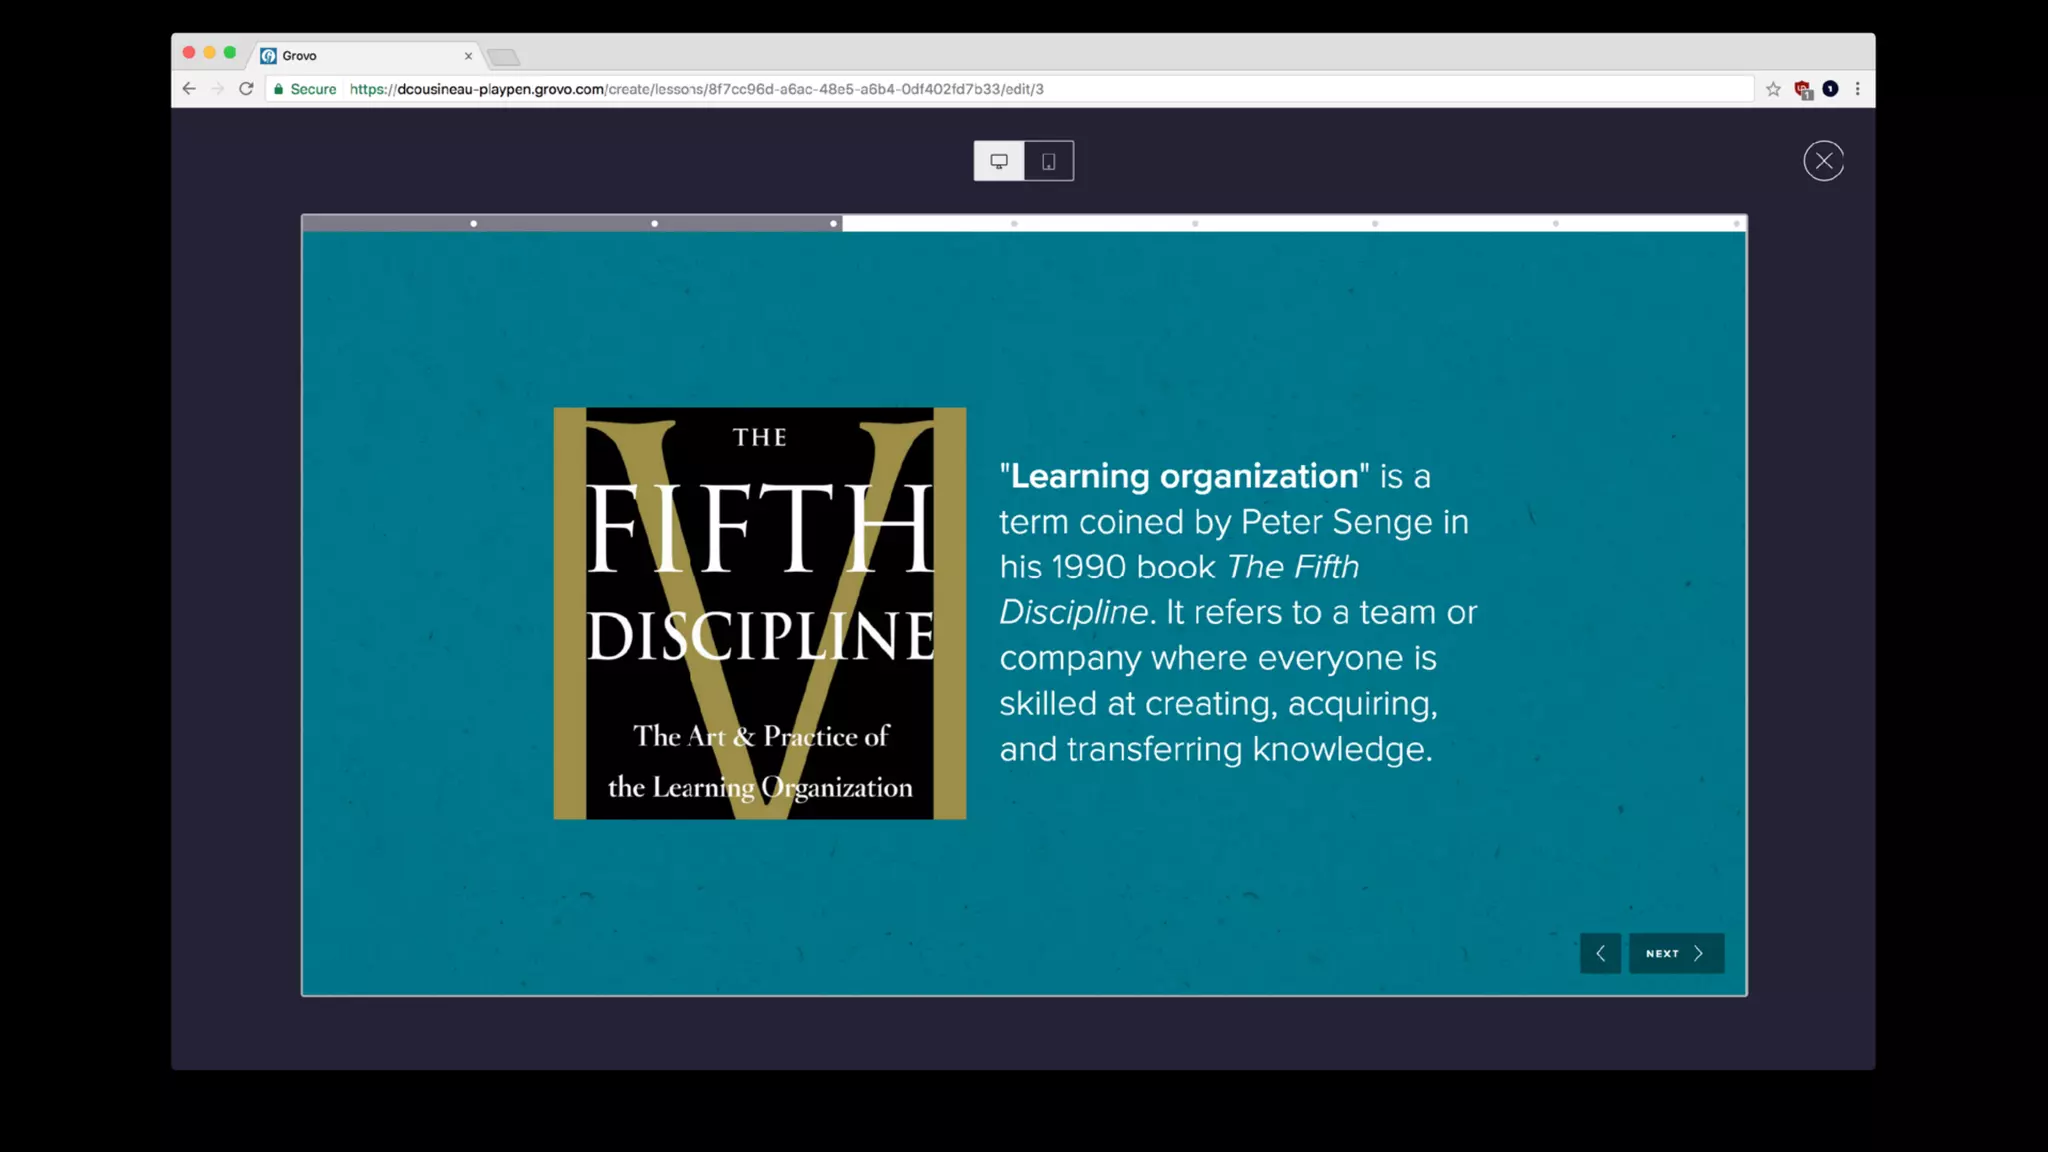
Task: Close the lesson preview with X icon
Action: pos(1823,161)
